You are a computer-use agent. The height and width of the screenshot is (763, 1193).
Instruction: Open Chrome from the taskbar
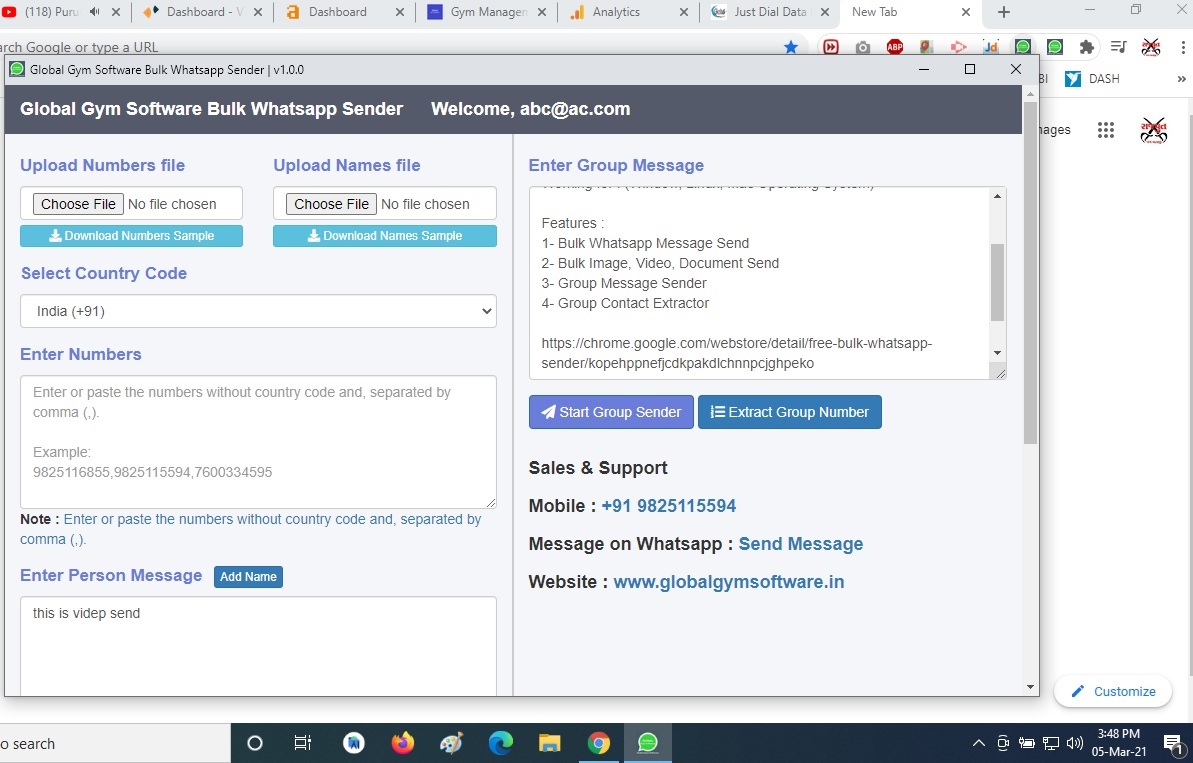click(x=600, y=743)
